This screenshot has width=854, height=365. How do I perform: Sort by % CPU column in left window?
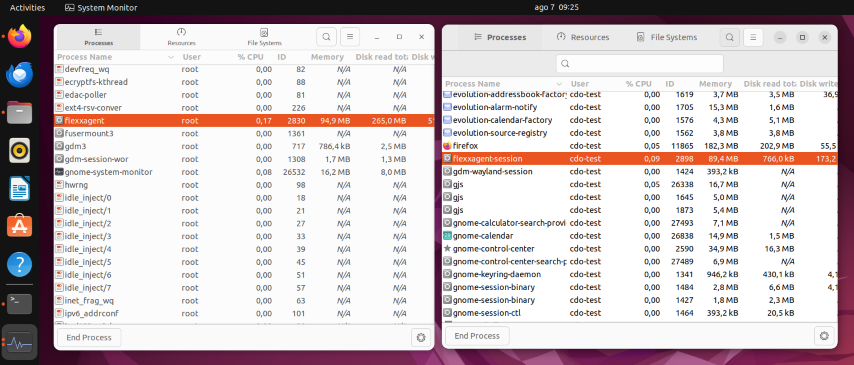(x=252, y=57)
